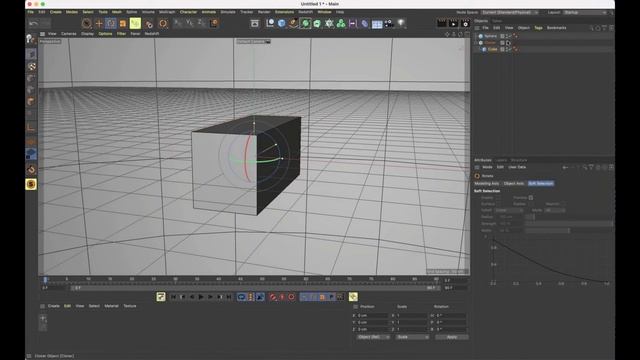Screen dimensions: 640x360
Task: Toggle the Rubber checkbox
Action: (531, 204)
